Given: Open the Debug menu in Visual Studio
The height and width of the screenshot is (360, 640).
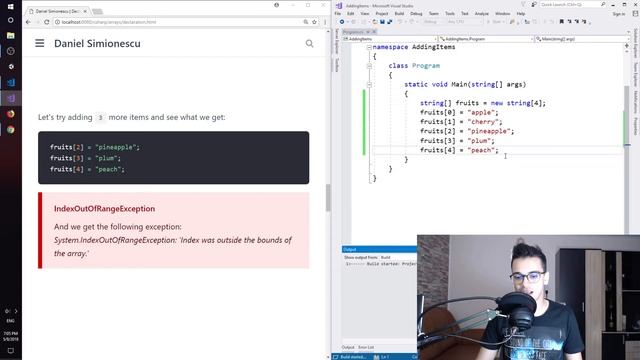Looking at the screenshot, I should tap(416, 13).
